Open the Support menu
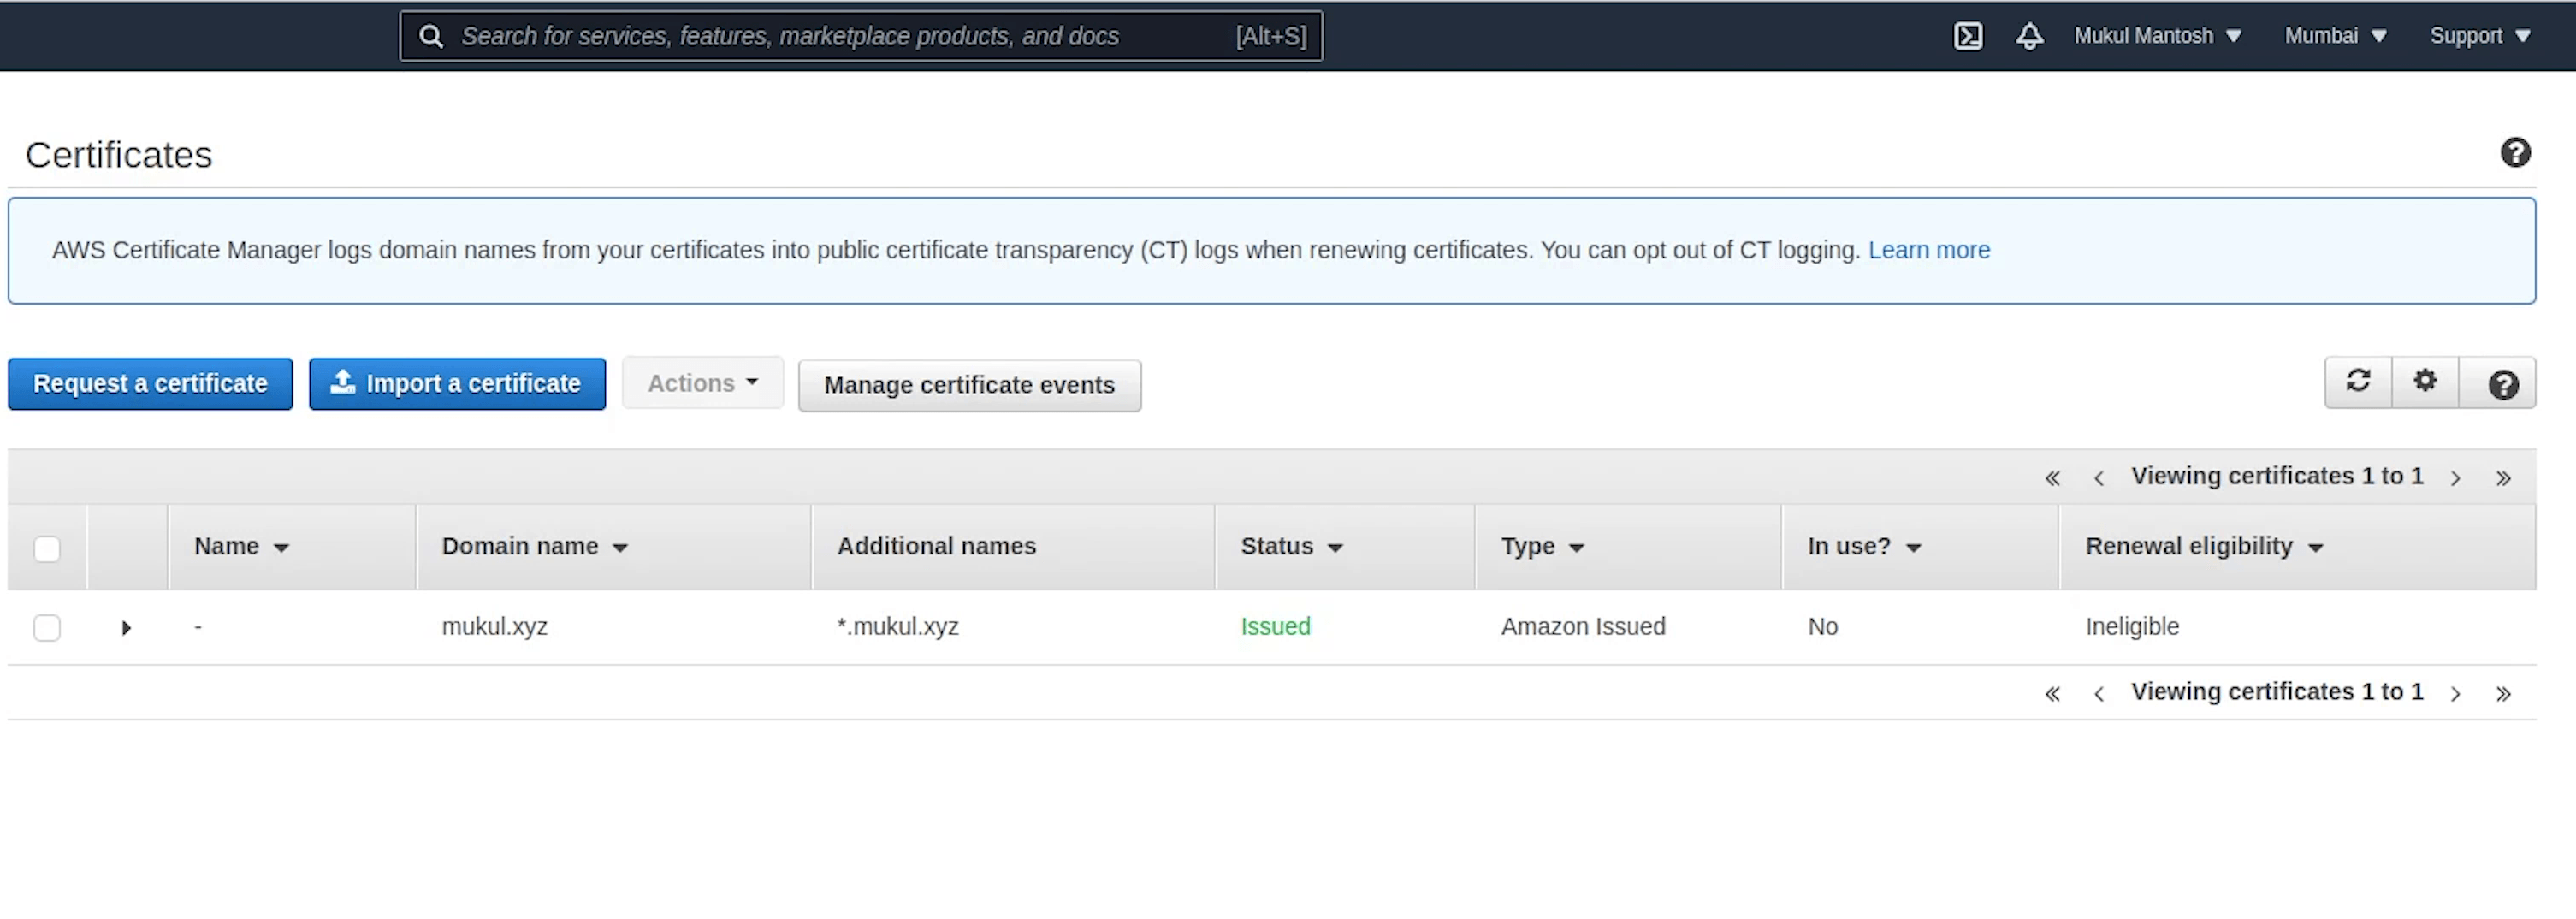The height and width of the screenshot is (919, 2576). tap(2479, 36)
